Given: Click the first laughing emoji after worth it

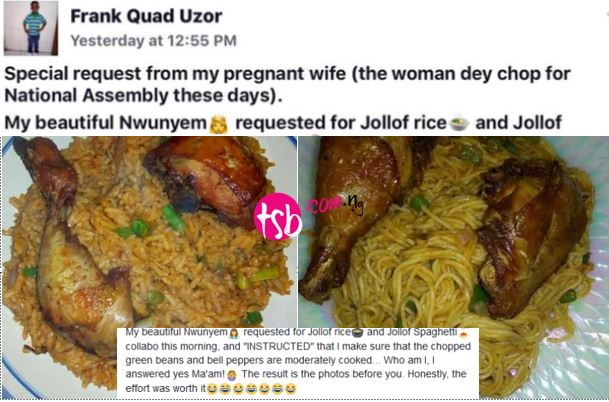Looking at the screenshot, I should click(x=212, y=388).
